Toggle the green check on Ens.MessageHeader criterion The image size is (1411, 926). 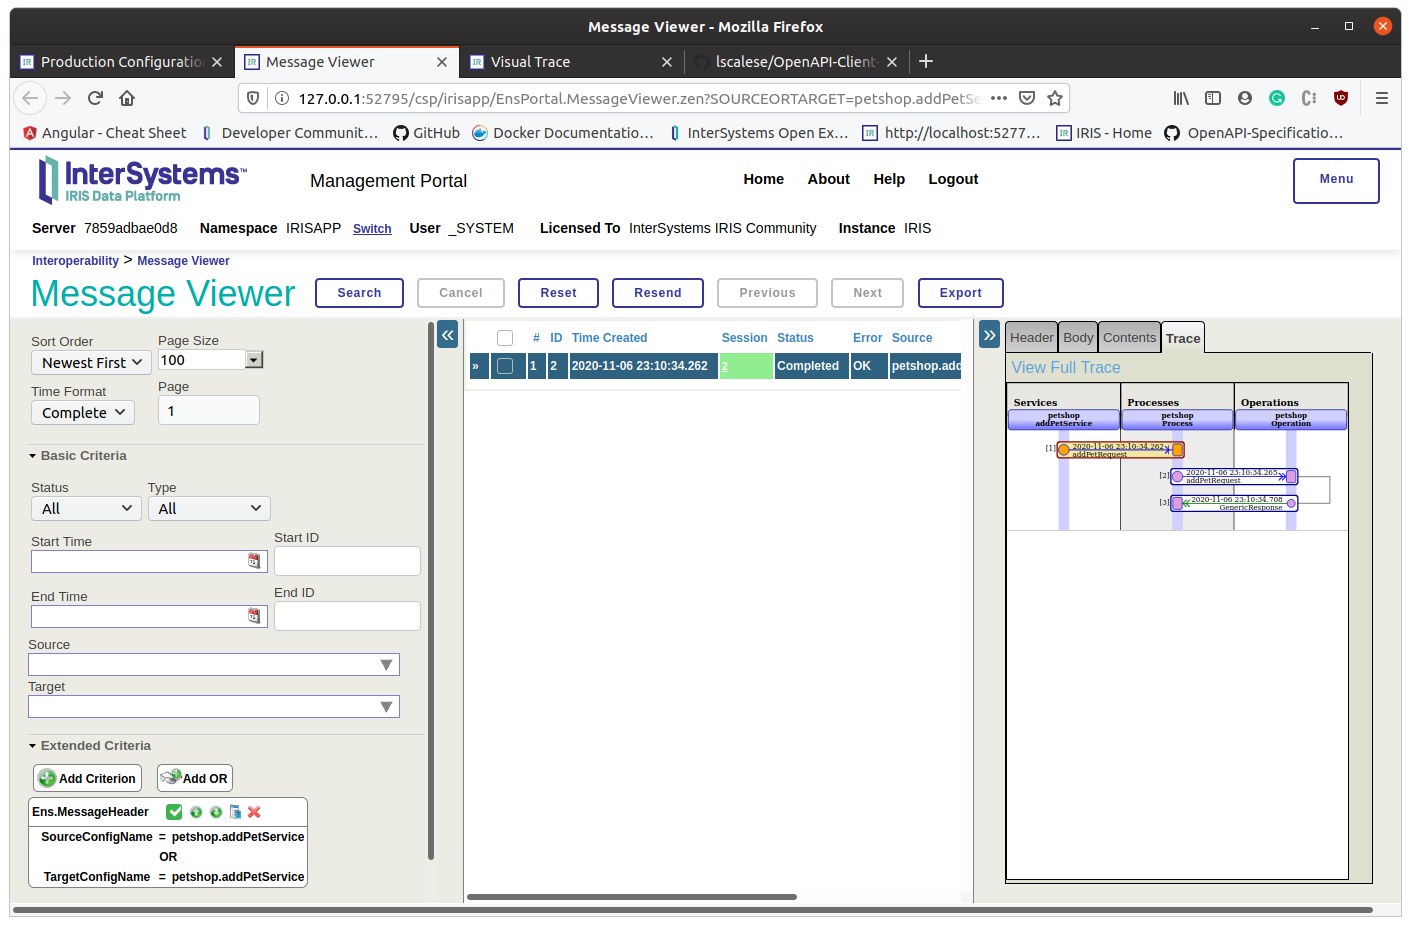click(x=174, y=812)
